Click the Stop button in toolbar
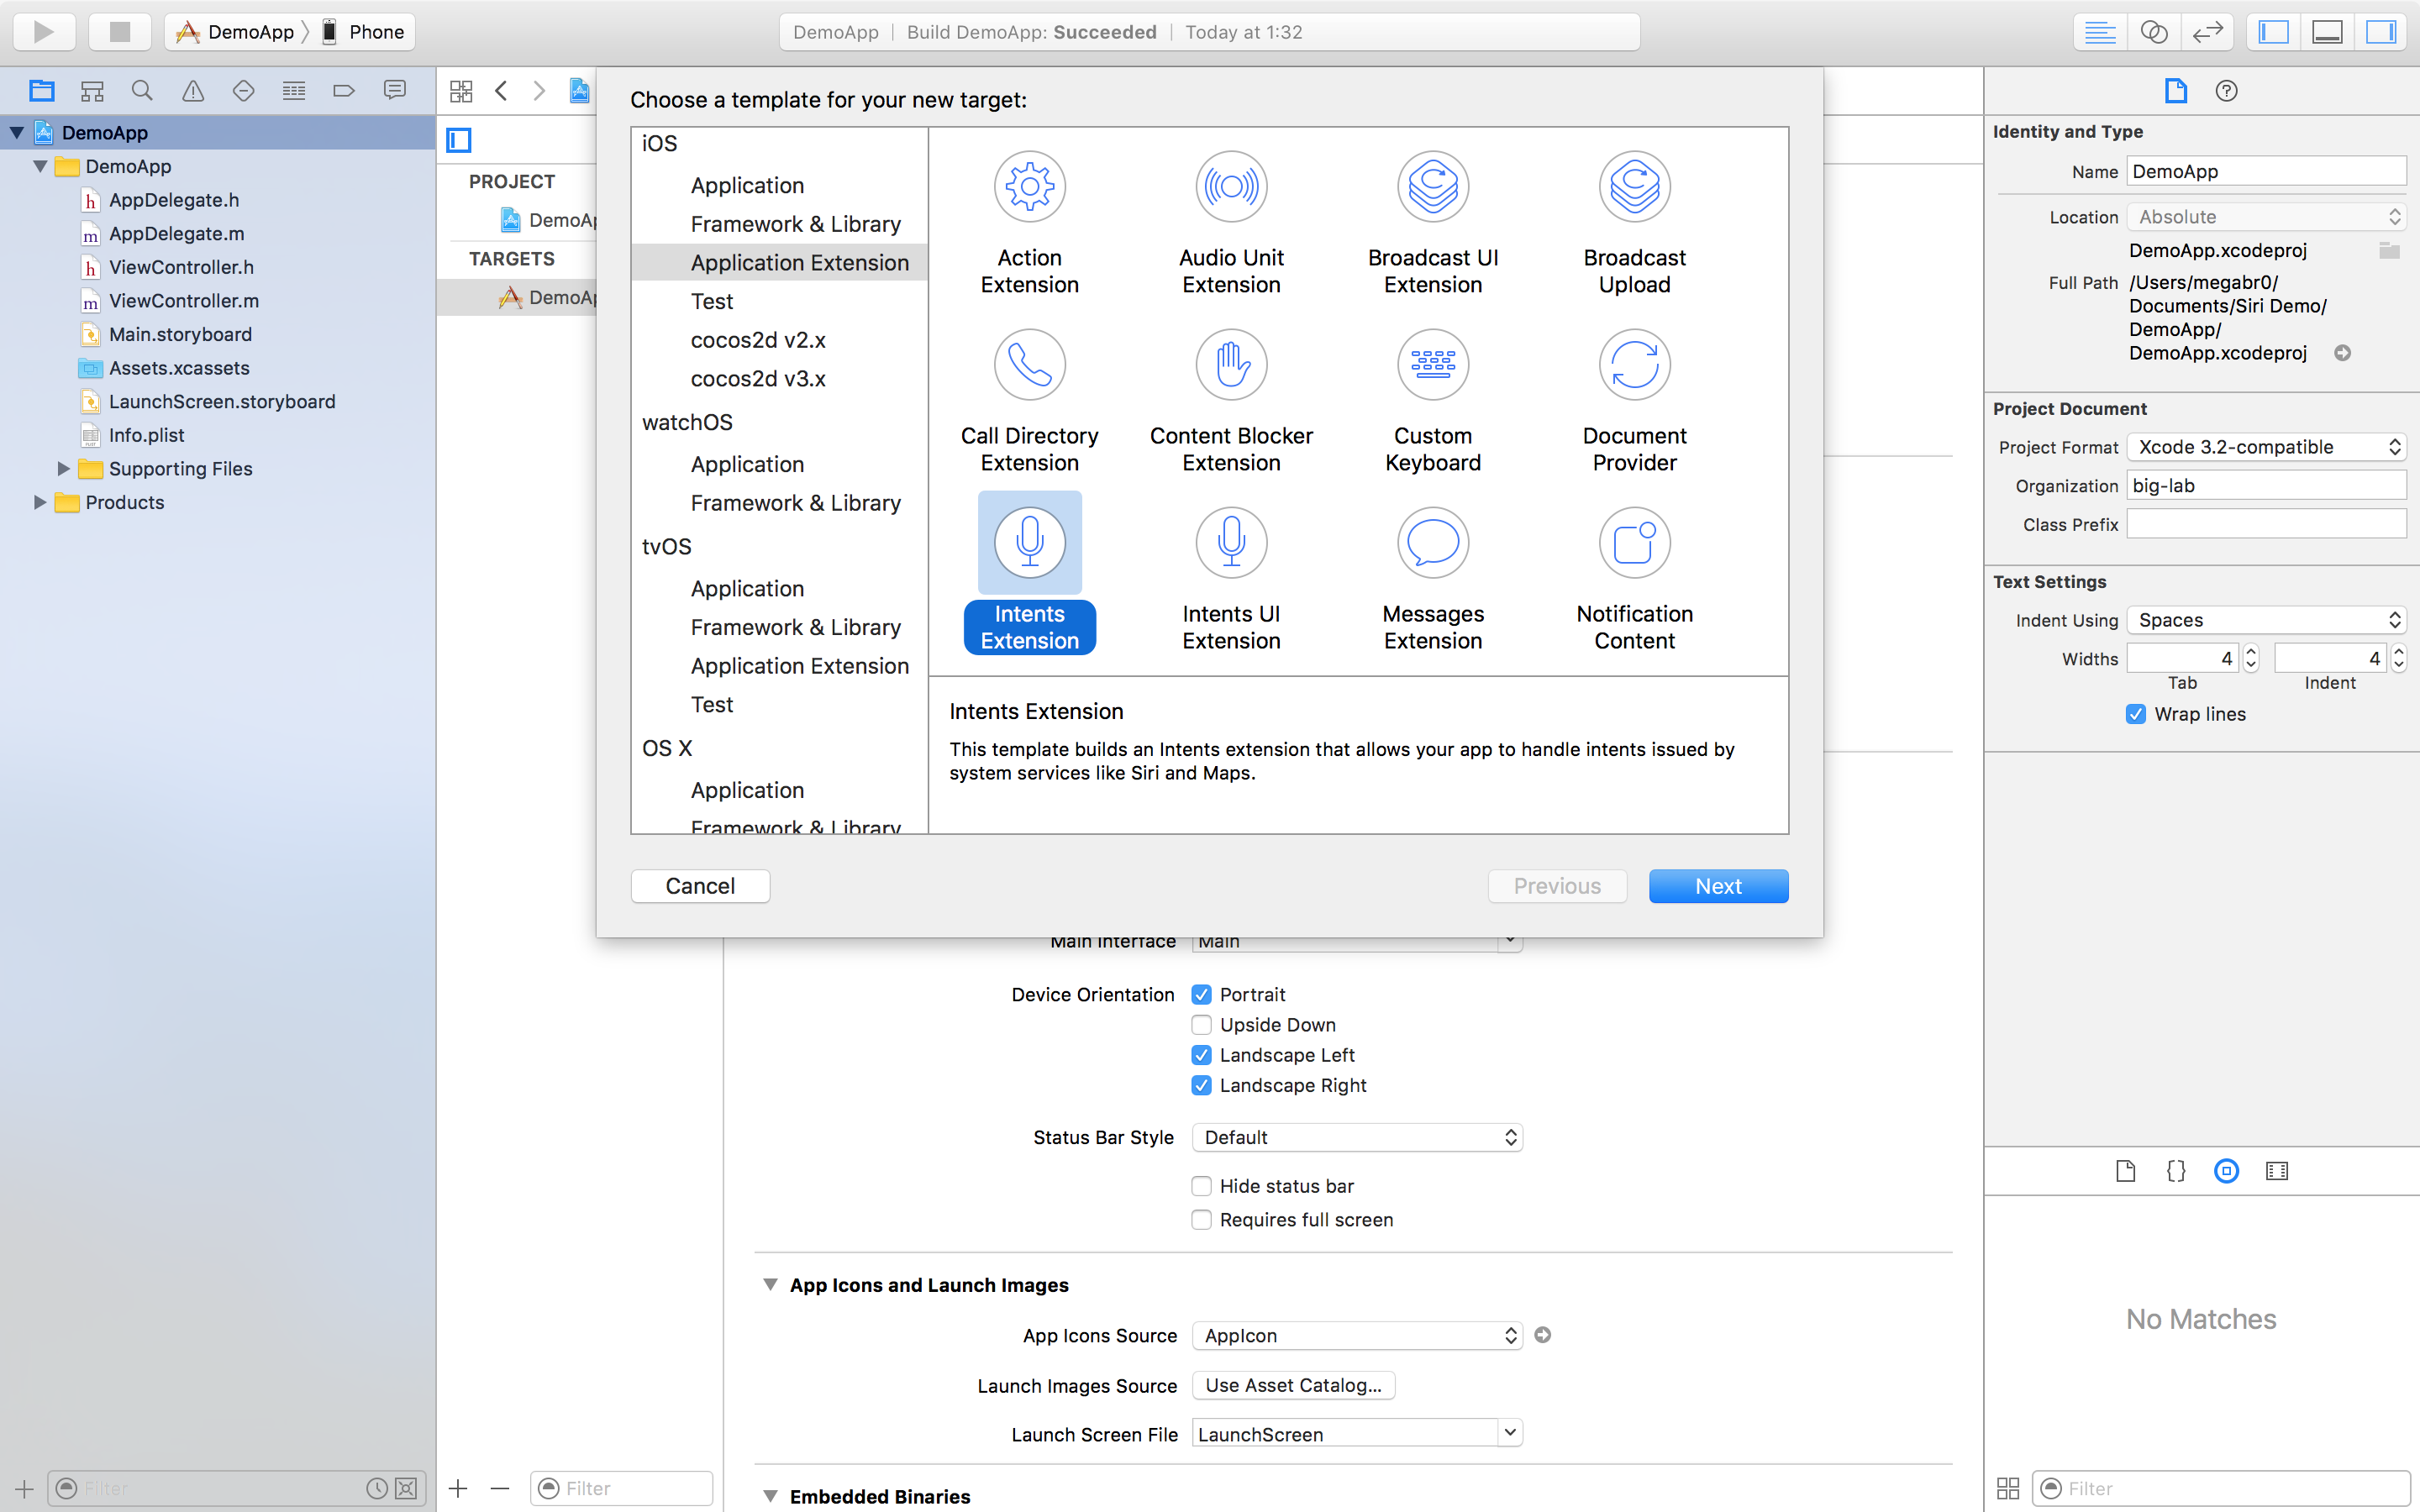The width and height of the screenshot is (2420, 1512). click(x=120, y=32)
